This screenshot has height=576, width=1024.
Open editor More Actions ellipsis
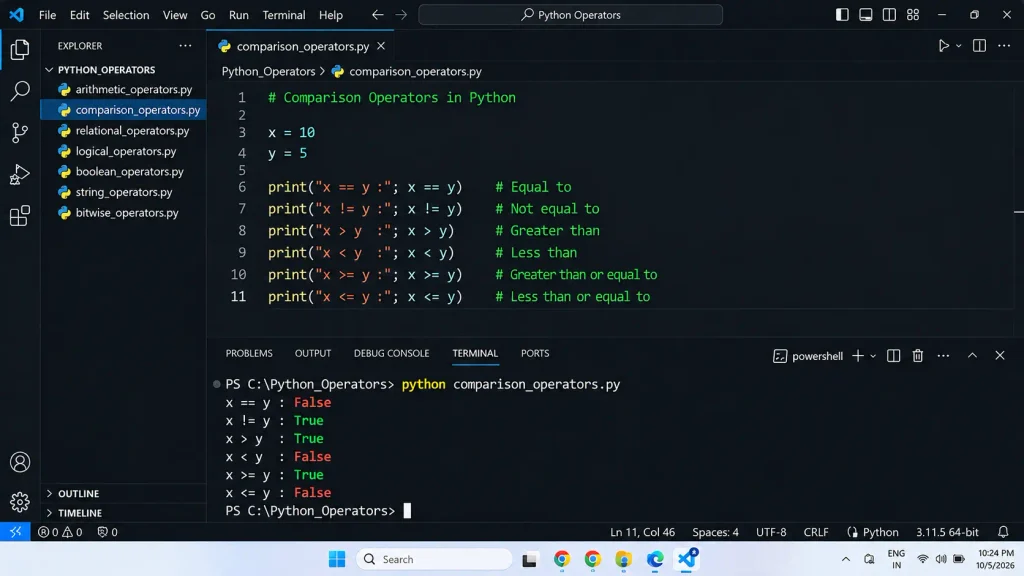(1004, 46)
